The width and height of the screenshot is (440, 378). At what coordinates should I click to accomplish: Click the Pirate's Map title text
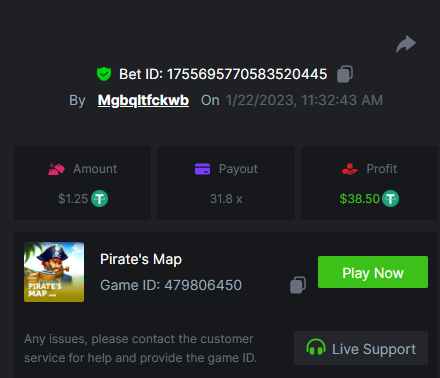[x=141, y=259]
